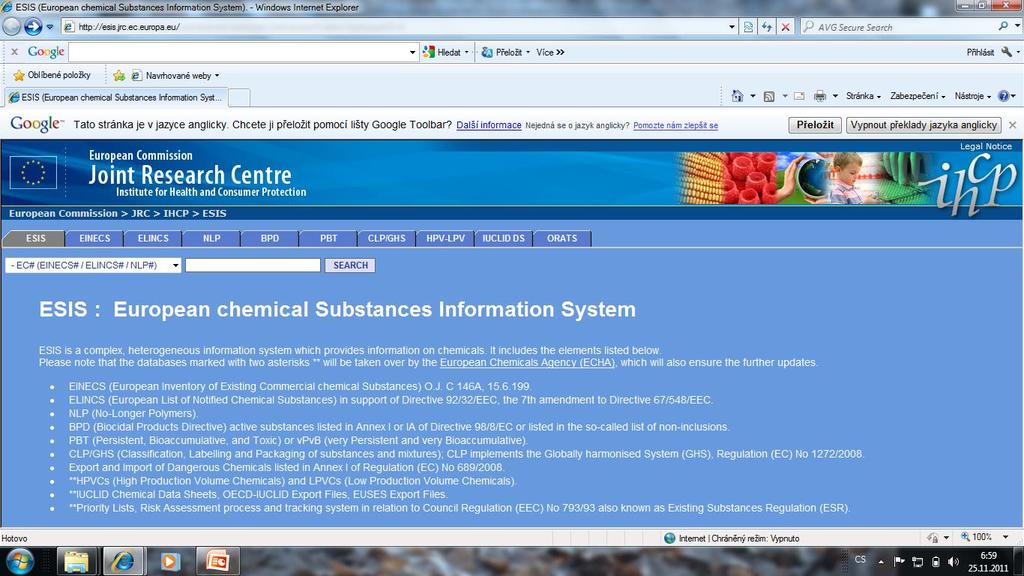1024x576 pixels.
Task: Click the search magnifier icon
Action: coord(1003,26)
